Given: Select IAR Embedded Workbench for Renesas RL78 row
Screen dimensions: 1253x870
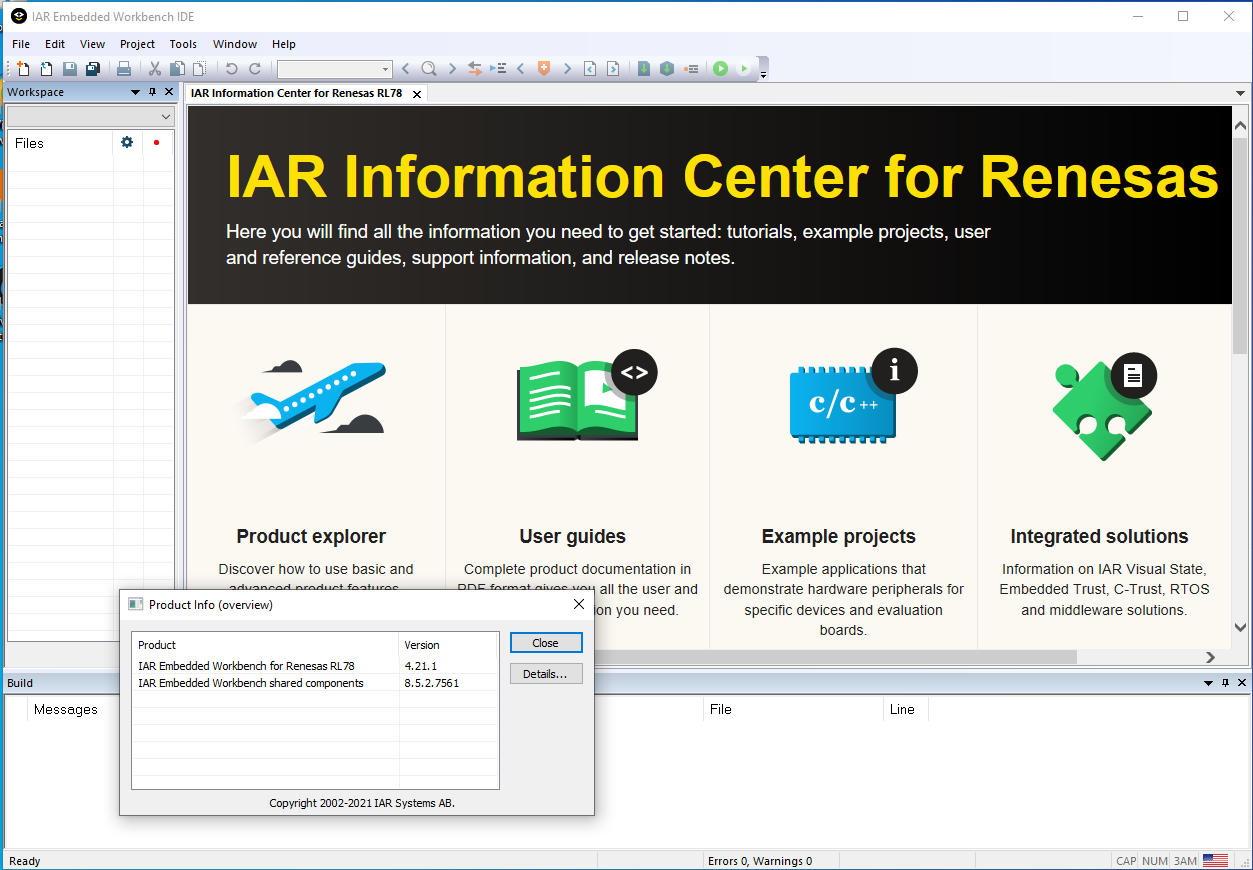Looking at the screenshot, I should pyautogui.click(x=315, y=666).
